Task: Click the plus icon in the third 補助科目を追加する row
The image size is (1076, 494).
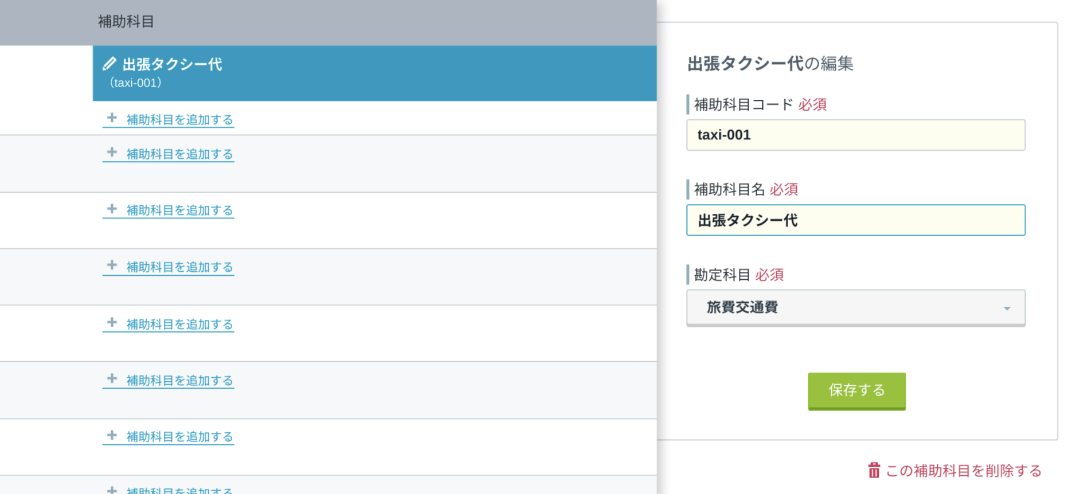Action: (x=113, y=209)
